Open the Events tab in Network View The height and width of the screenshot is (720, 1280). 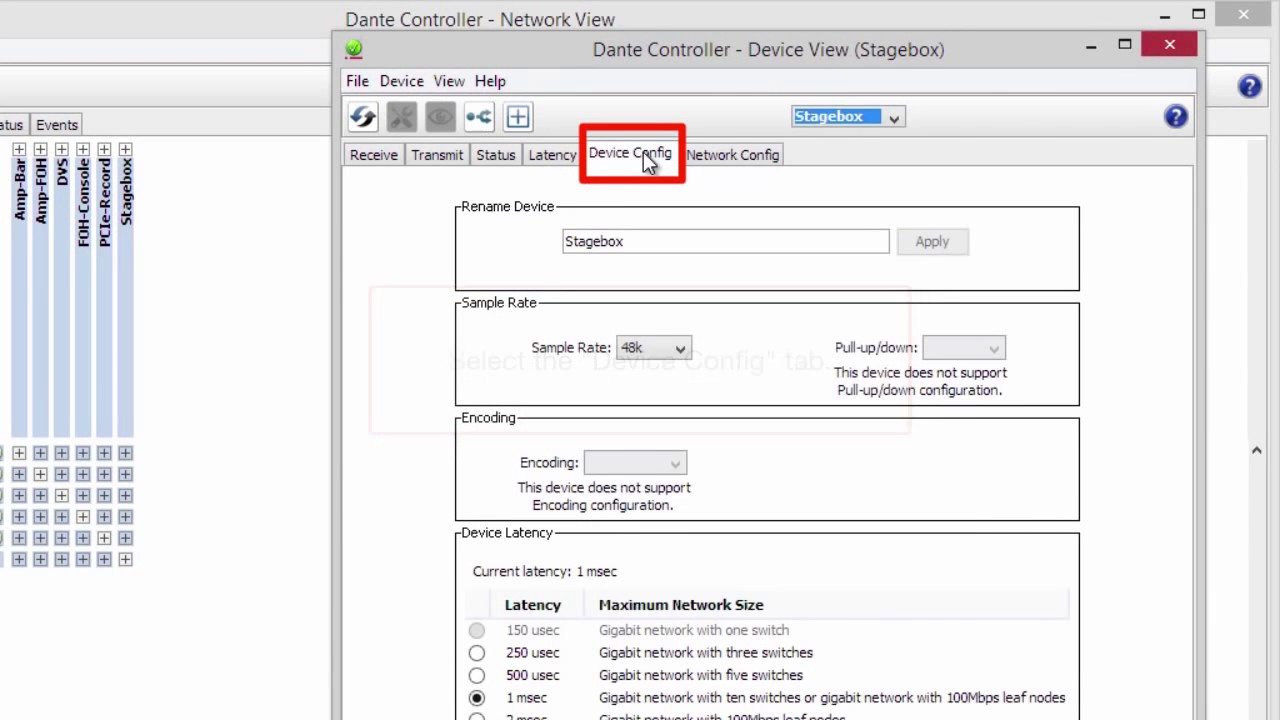[57, 125]
